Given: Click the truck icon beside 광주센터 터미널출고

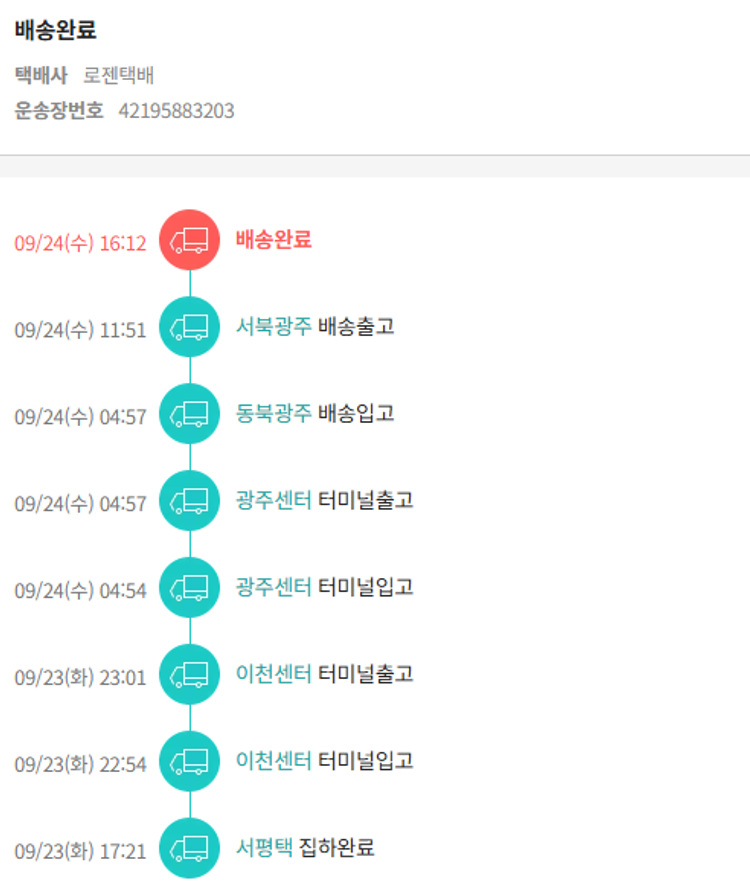Looking at the screenshot, I should tap(189, 501).
